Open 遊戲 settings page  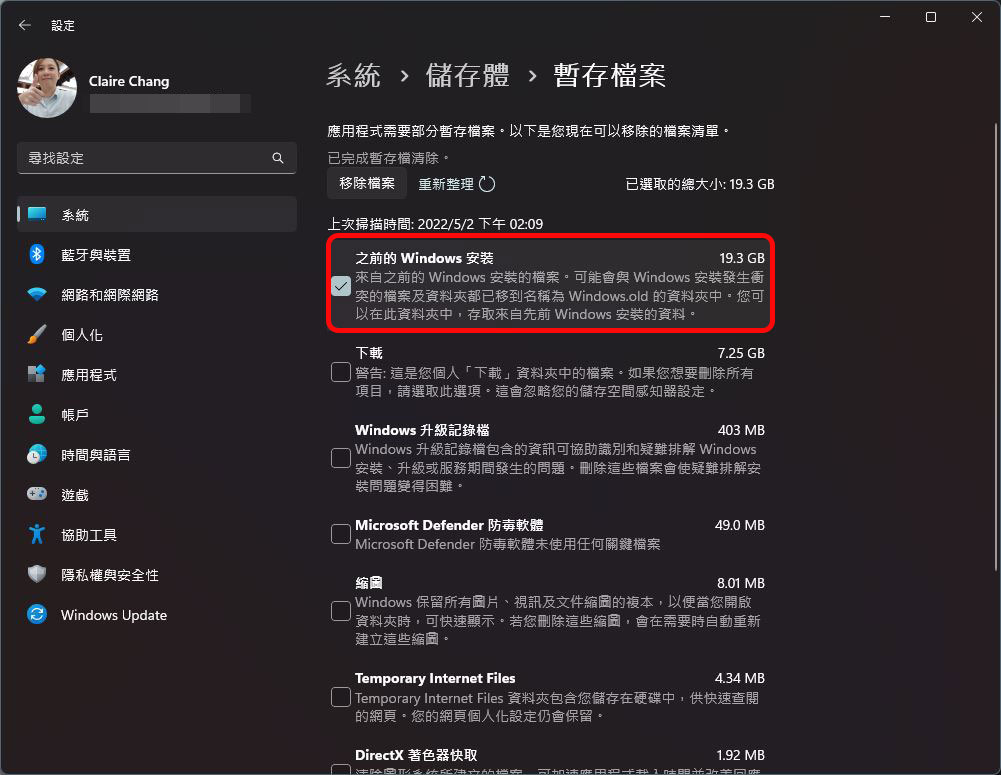coord(156,495)
